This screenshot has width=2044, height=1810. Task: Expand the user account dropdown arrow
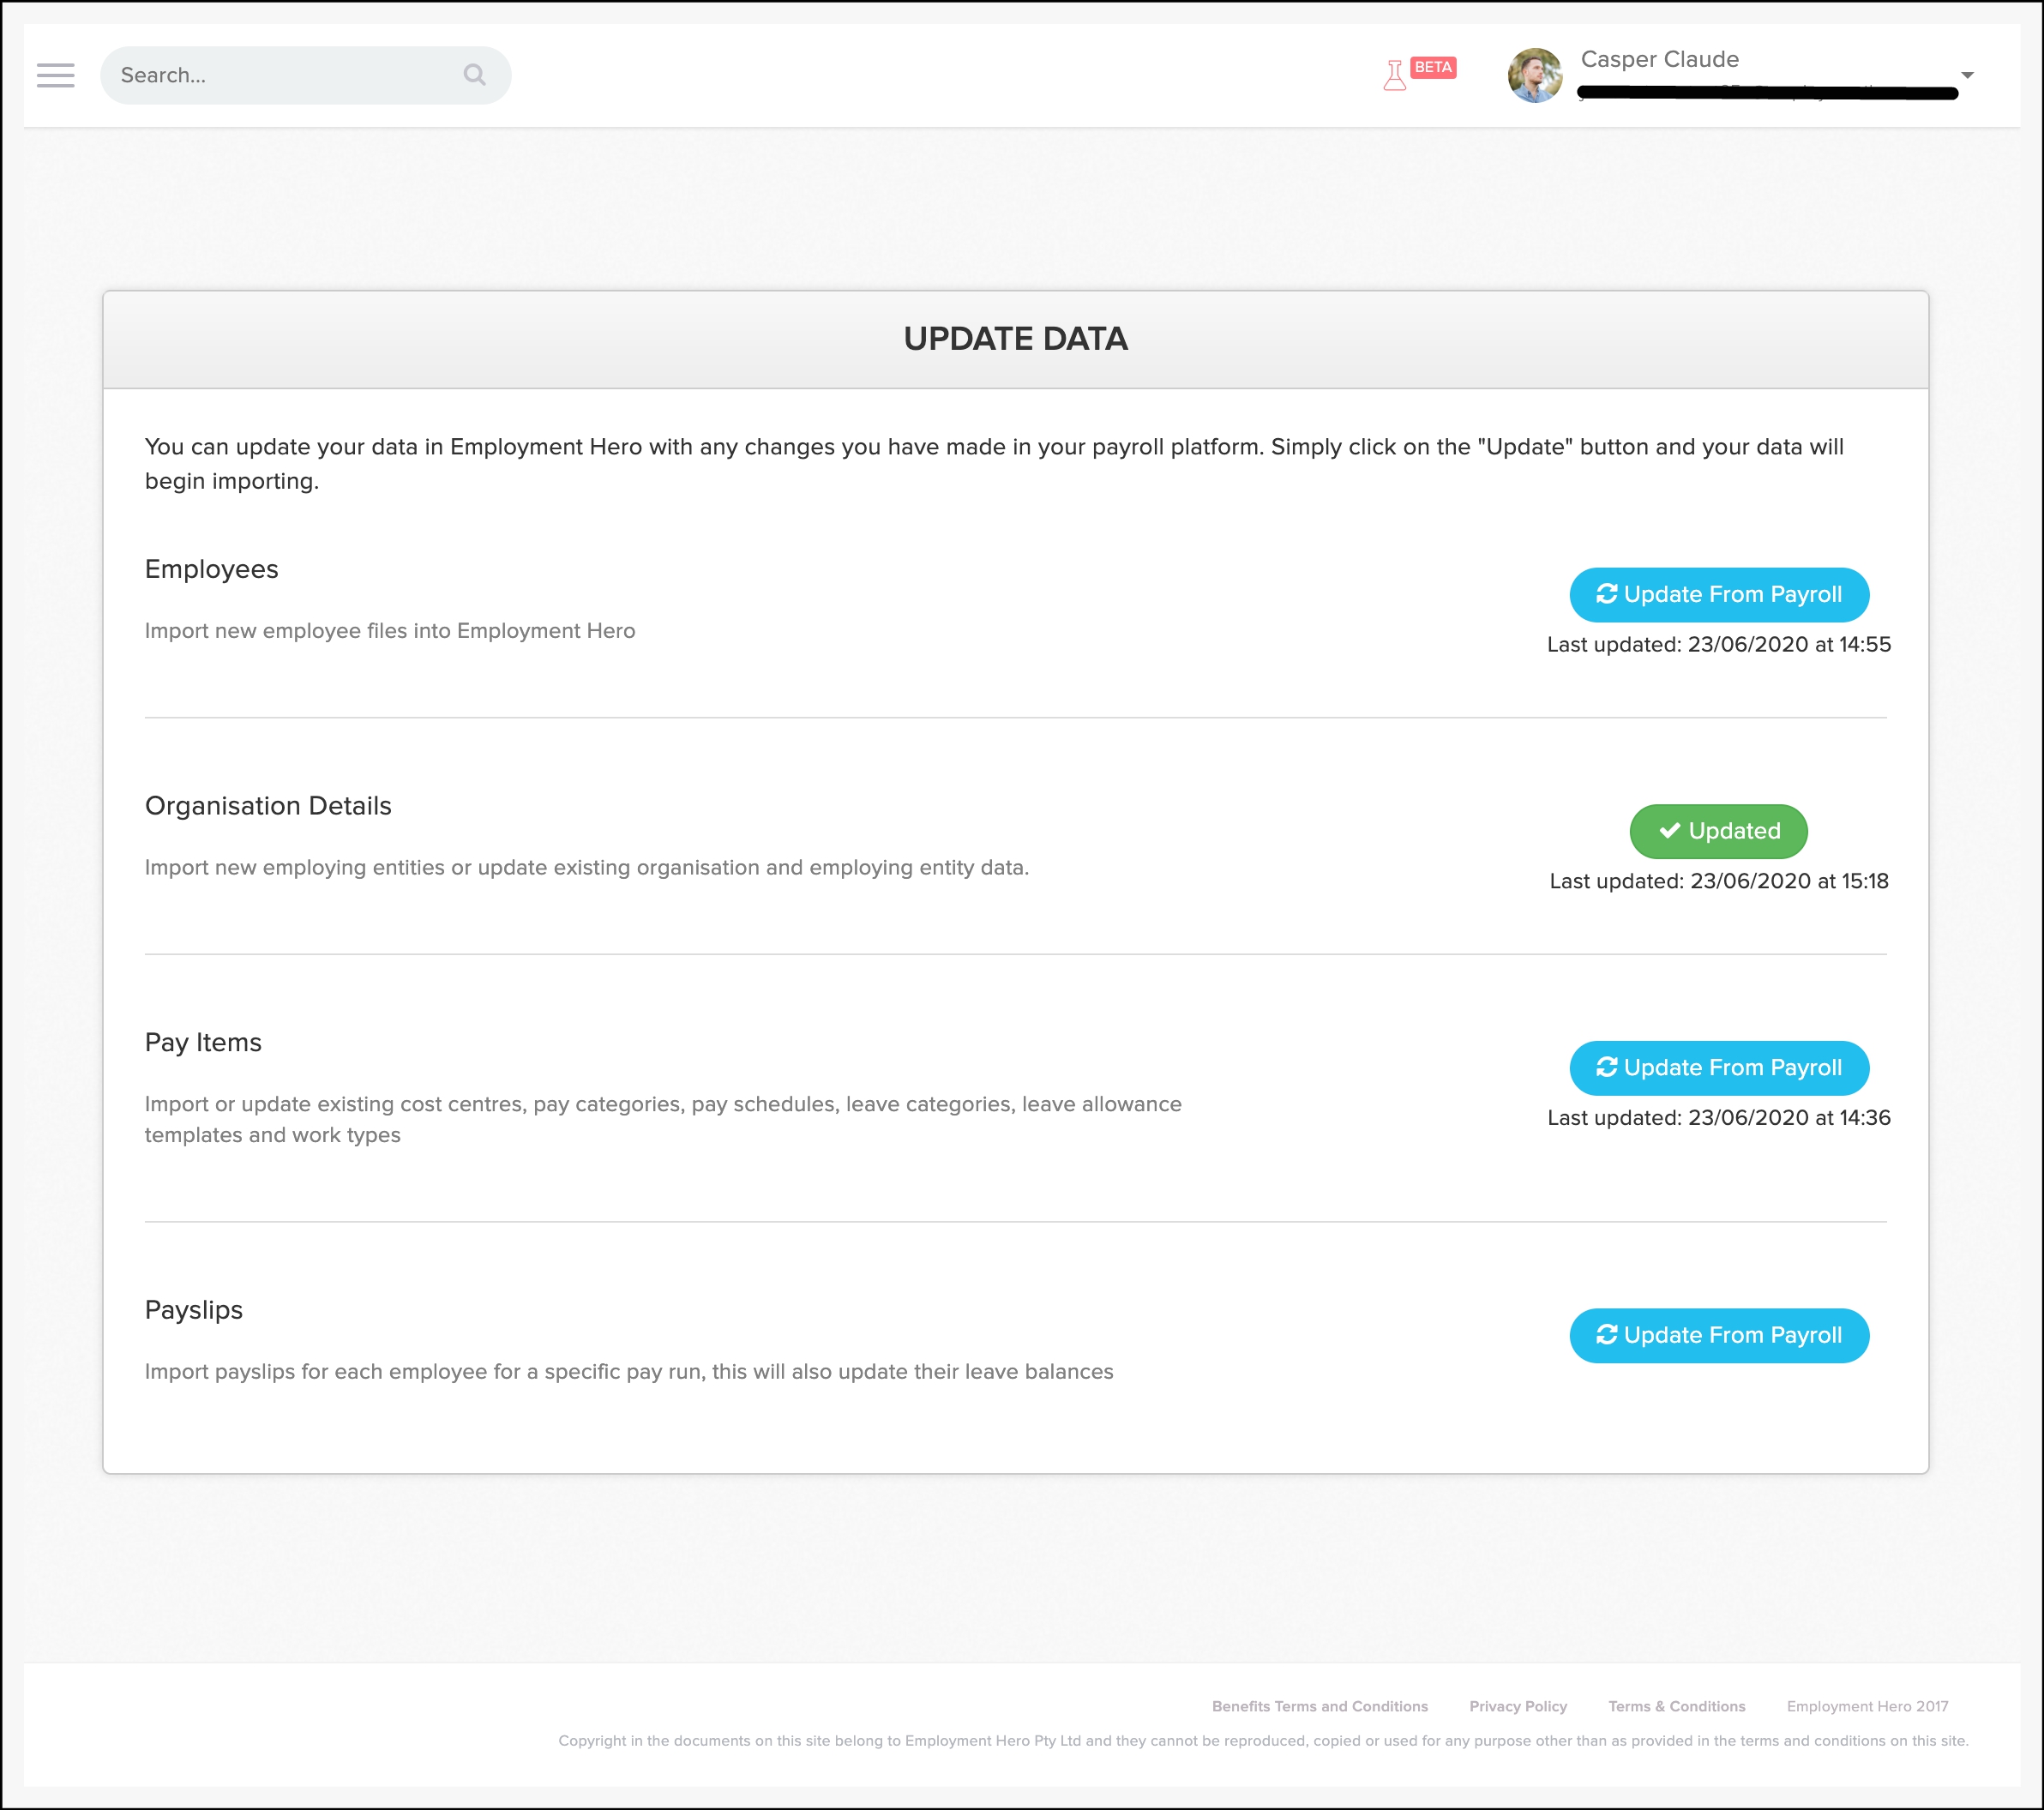pyautogui.click(x=1966, y=75)
